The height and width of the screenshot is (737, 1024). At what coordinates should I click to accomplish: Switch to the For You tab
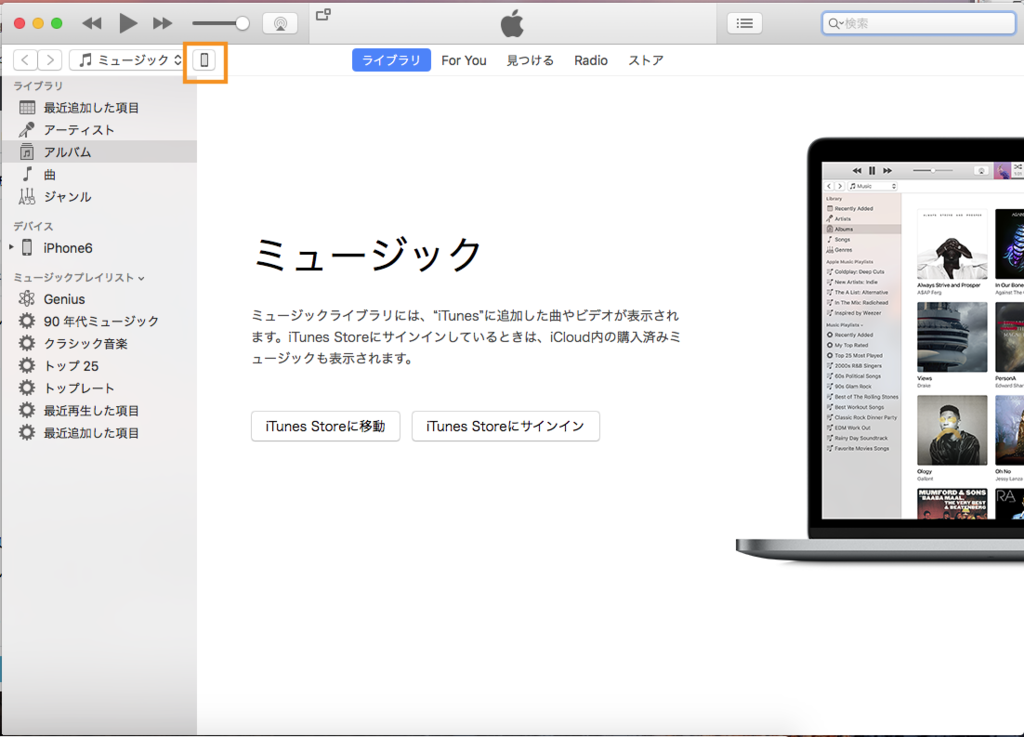[x=464, y=60]
